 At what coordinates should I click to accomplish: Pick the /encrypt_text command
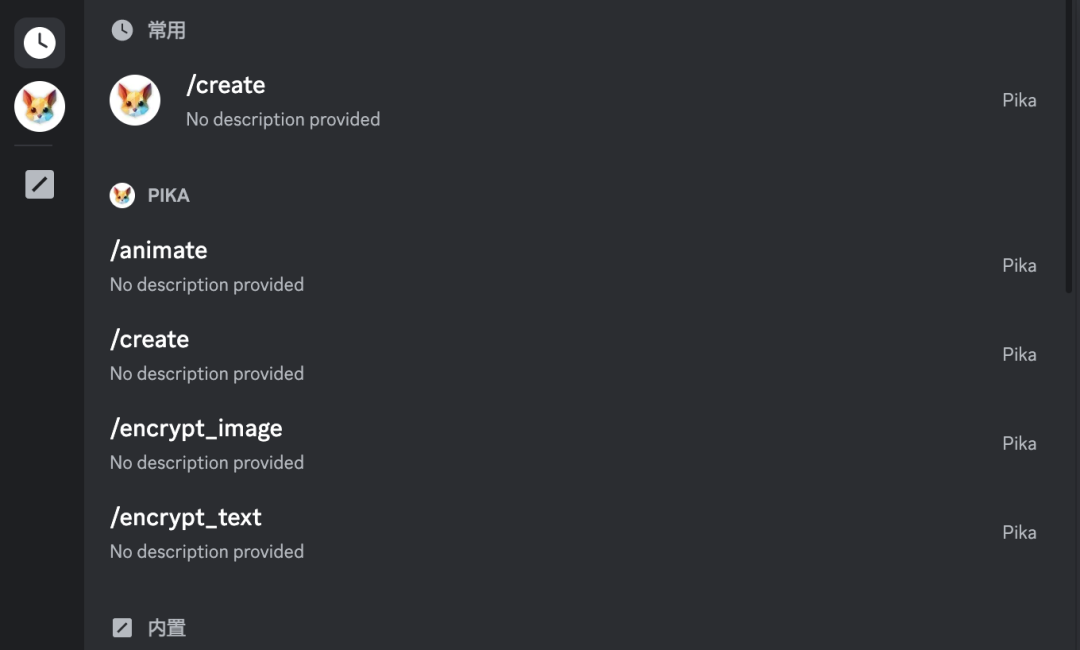coord(186,517)
